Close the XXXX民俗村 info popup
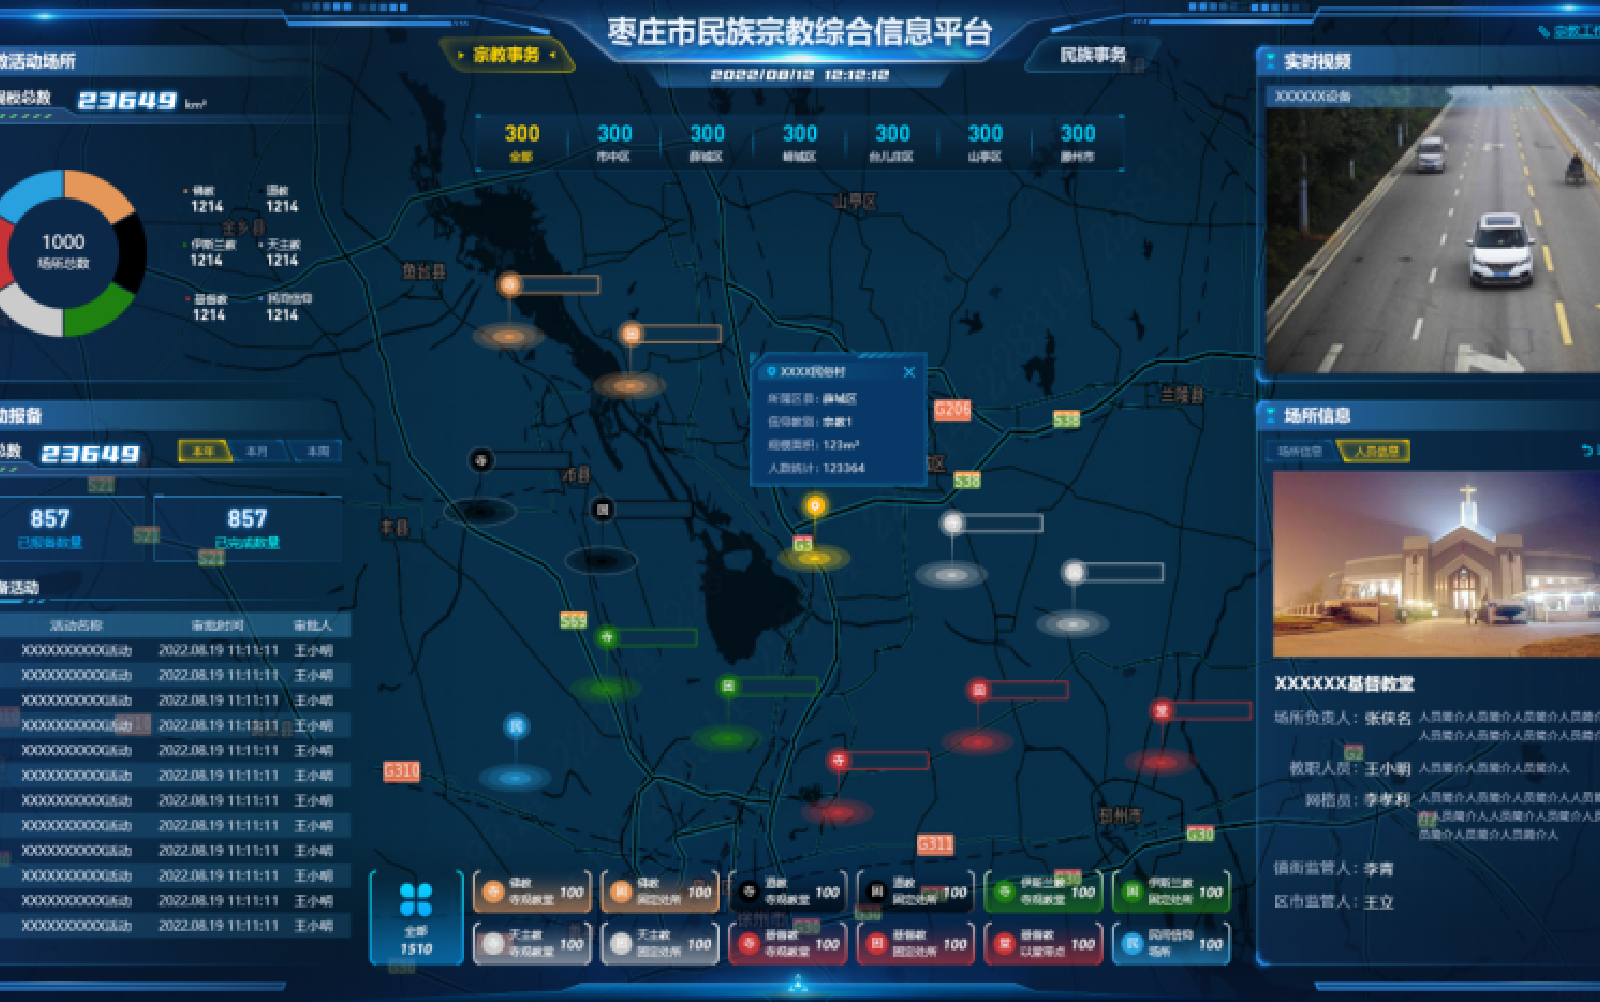Viewport: 1600px width, 1002px height. coord(909,372)
